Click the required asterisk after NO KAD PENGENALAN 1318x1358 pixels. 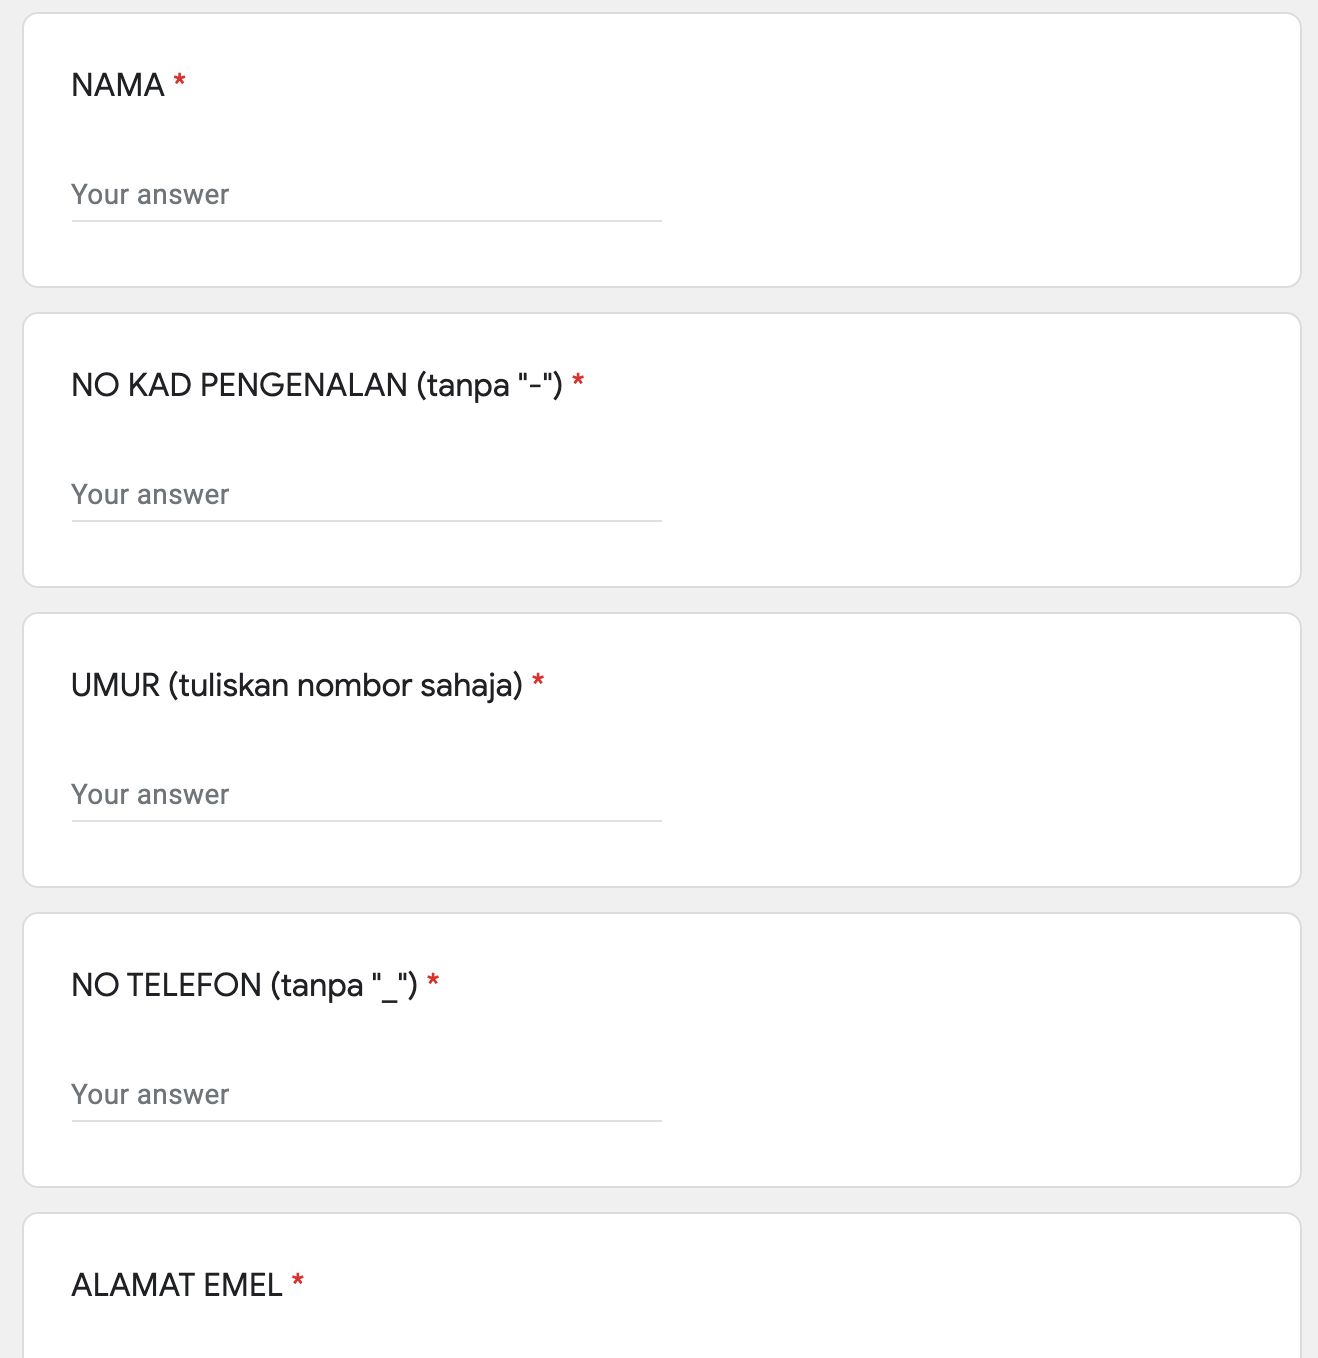click(578, 381)
